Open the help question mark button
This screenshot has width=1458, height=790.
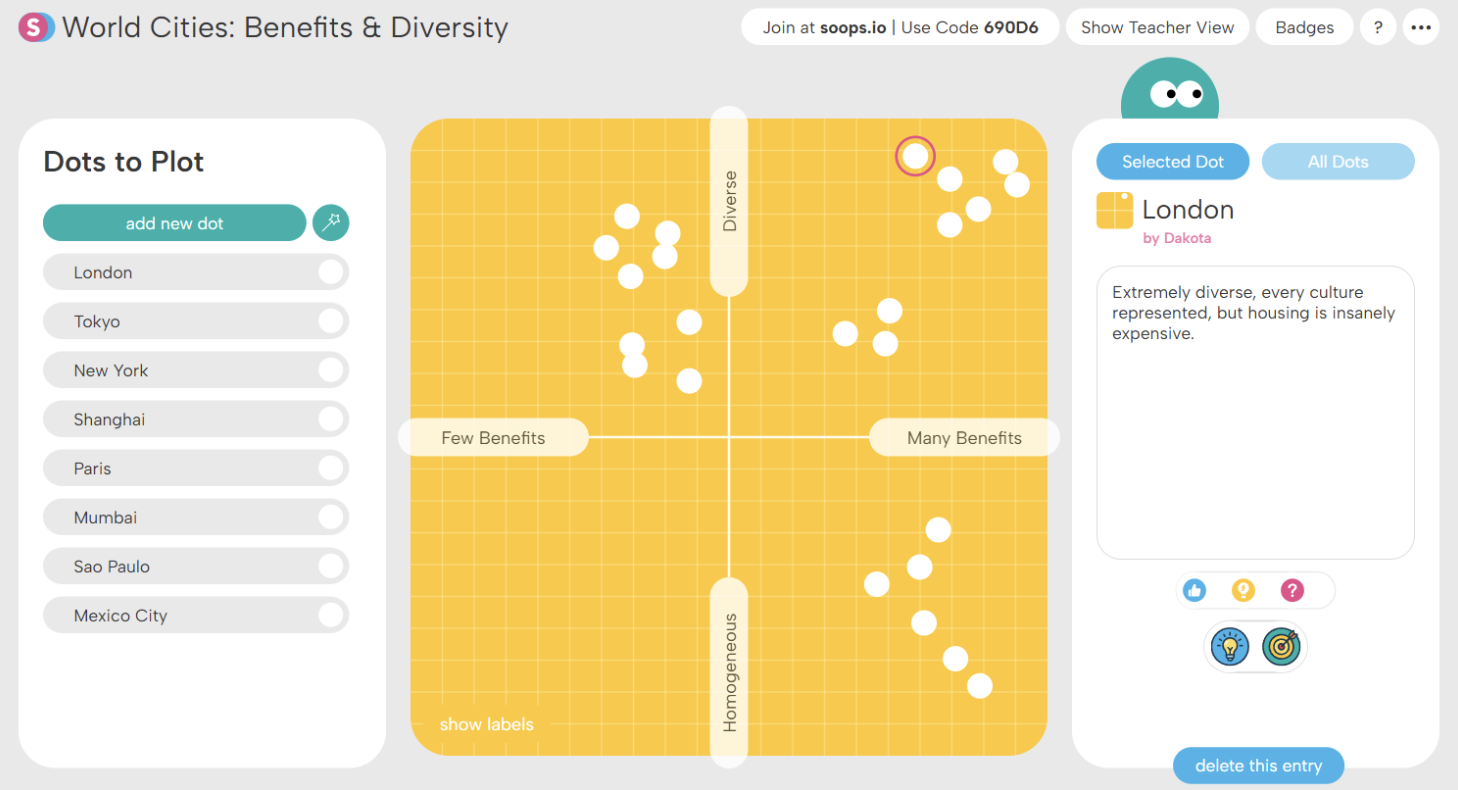pos(1378,27)
